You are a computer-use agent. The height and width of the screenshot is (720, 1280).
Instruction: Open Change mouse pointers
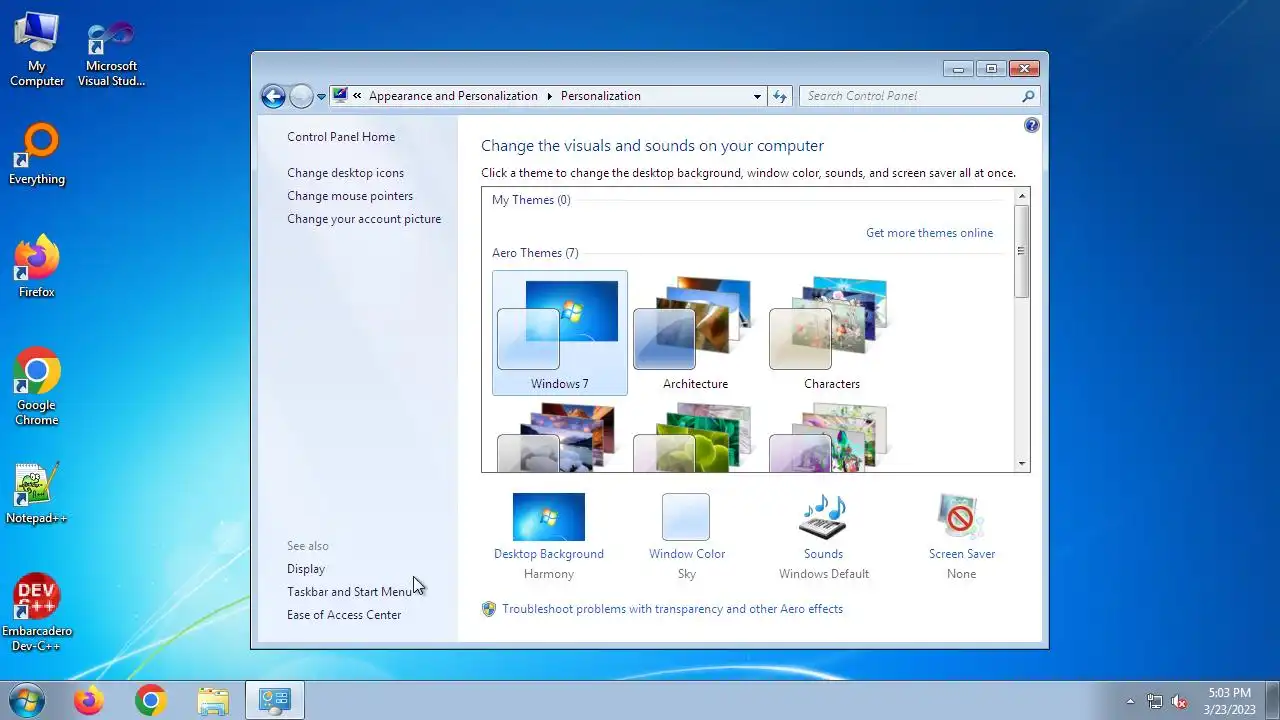click(350, 196)
